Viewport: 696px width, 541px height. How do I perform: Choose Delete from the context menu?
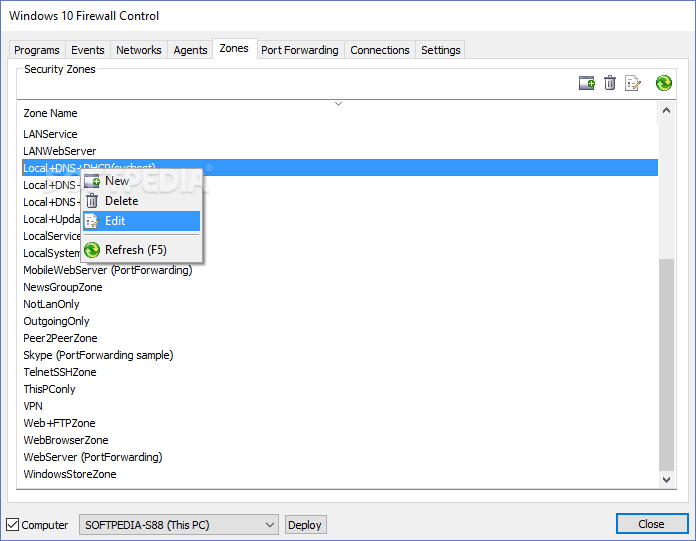point(141,201)
